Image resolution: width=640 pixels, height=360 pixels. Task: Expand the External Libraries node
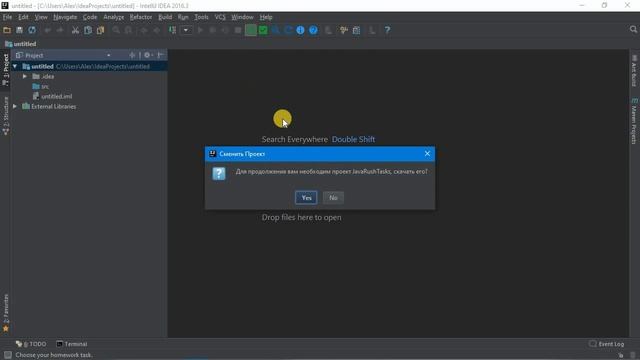pos(15,106)
